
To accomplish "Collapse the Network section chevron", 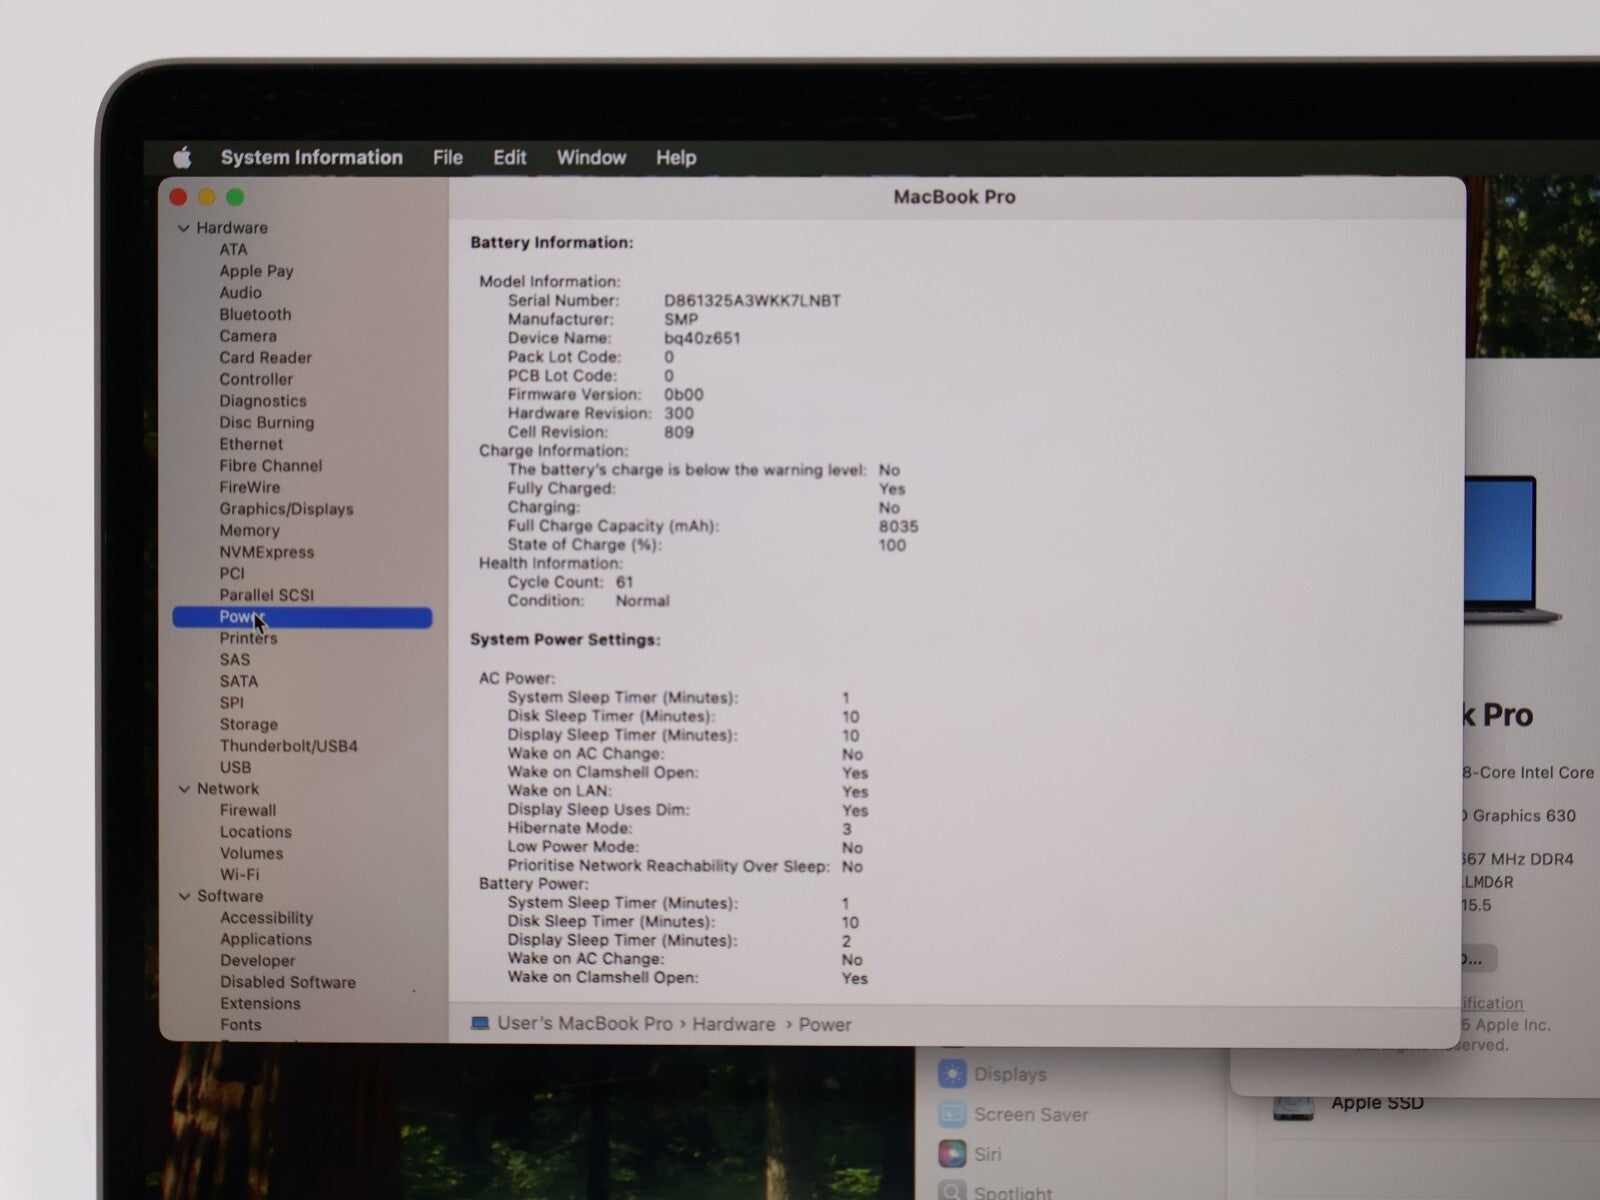I will [184, 789].
